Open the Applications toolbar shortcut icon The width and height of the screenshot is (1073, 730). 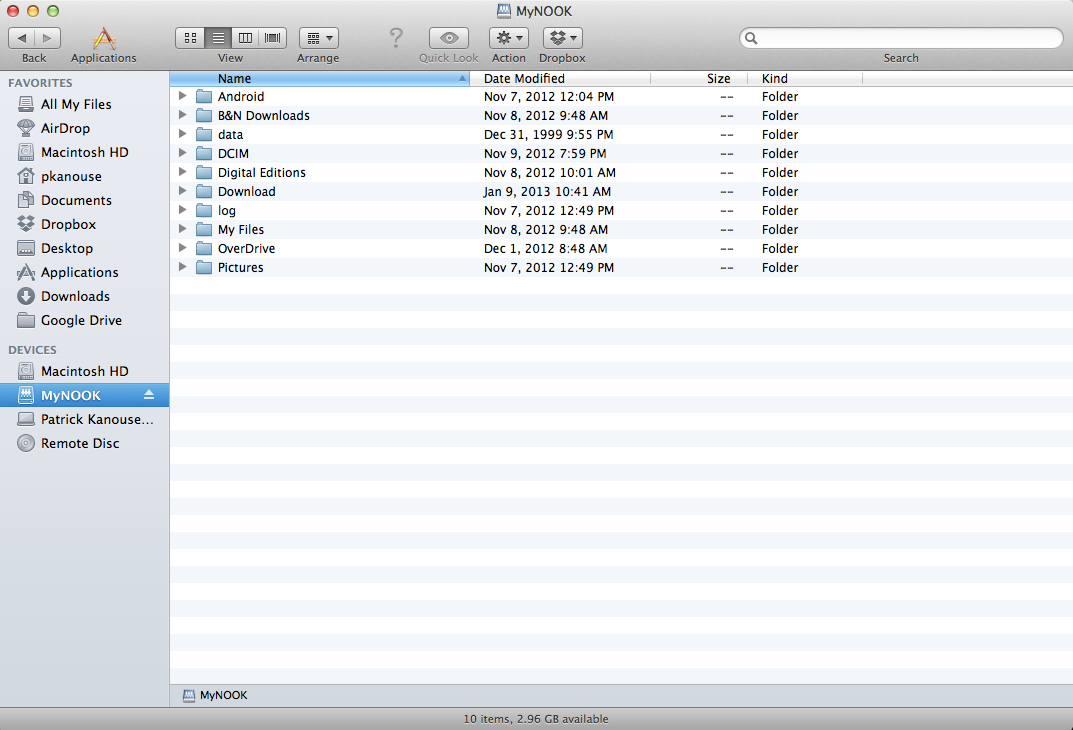tap(104, 38)
